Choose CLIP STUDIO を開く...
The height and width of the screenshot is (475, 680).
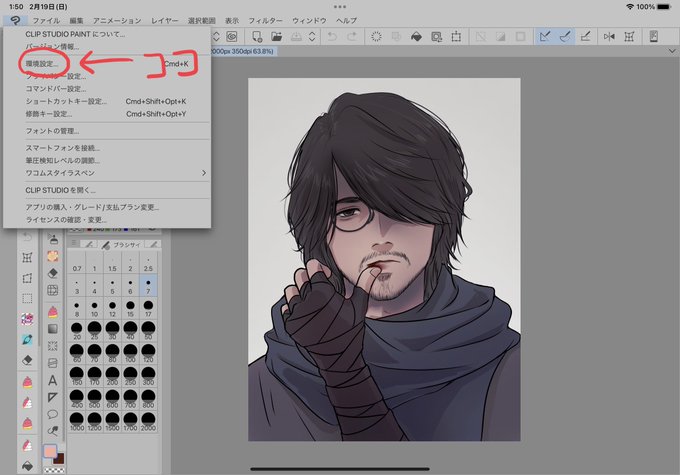[107, 190]
